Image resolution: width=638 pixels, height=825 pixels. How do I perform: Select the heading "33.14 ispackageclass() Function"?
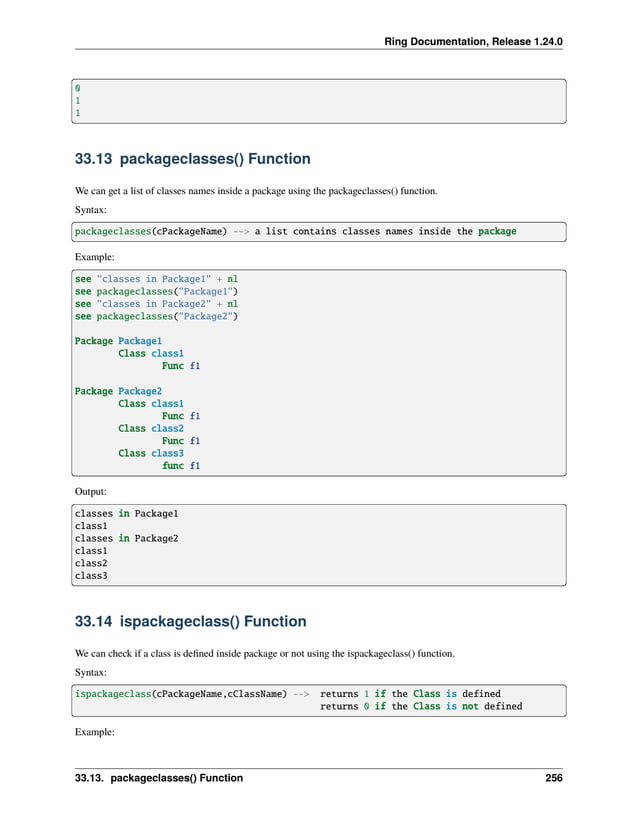click(190, 621)
